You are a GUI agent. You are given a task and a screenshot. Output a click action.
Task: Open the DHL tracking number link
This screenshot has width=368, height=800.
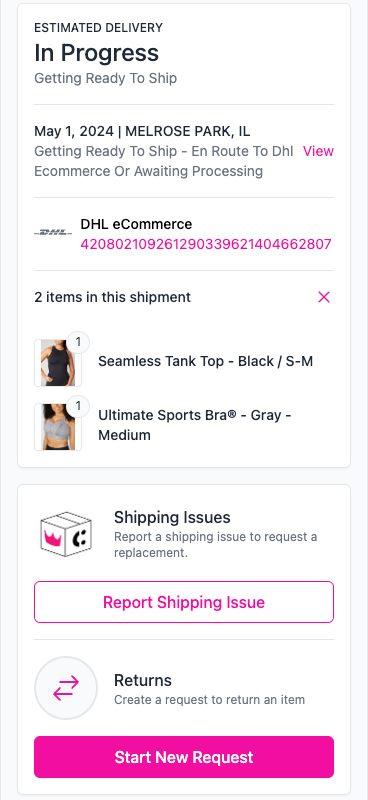click(x=206, y=244)
